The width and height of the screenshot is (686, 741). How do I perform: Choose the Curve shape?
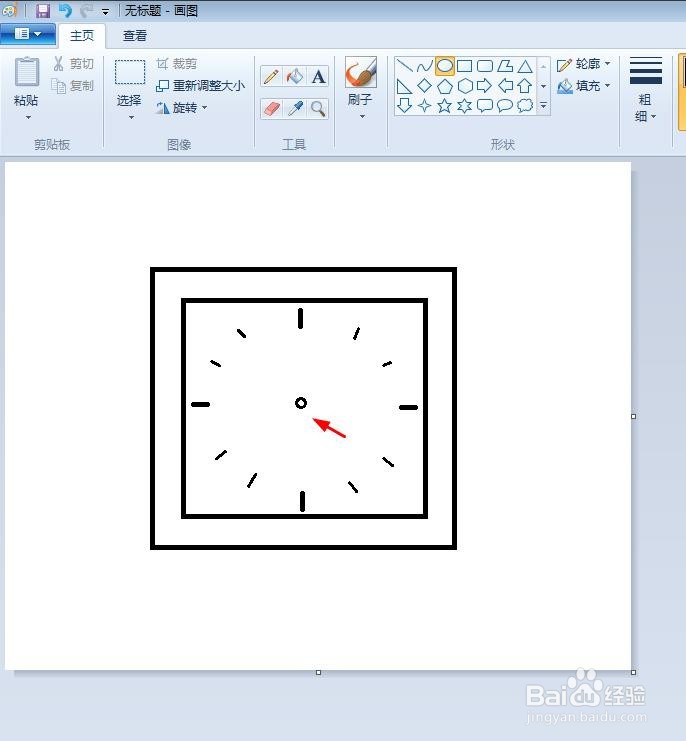tap(424, 66)
